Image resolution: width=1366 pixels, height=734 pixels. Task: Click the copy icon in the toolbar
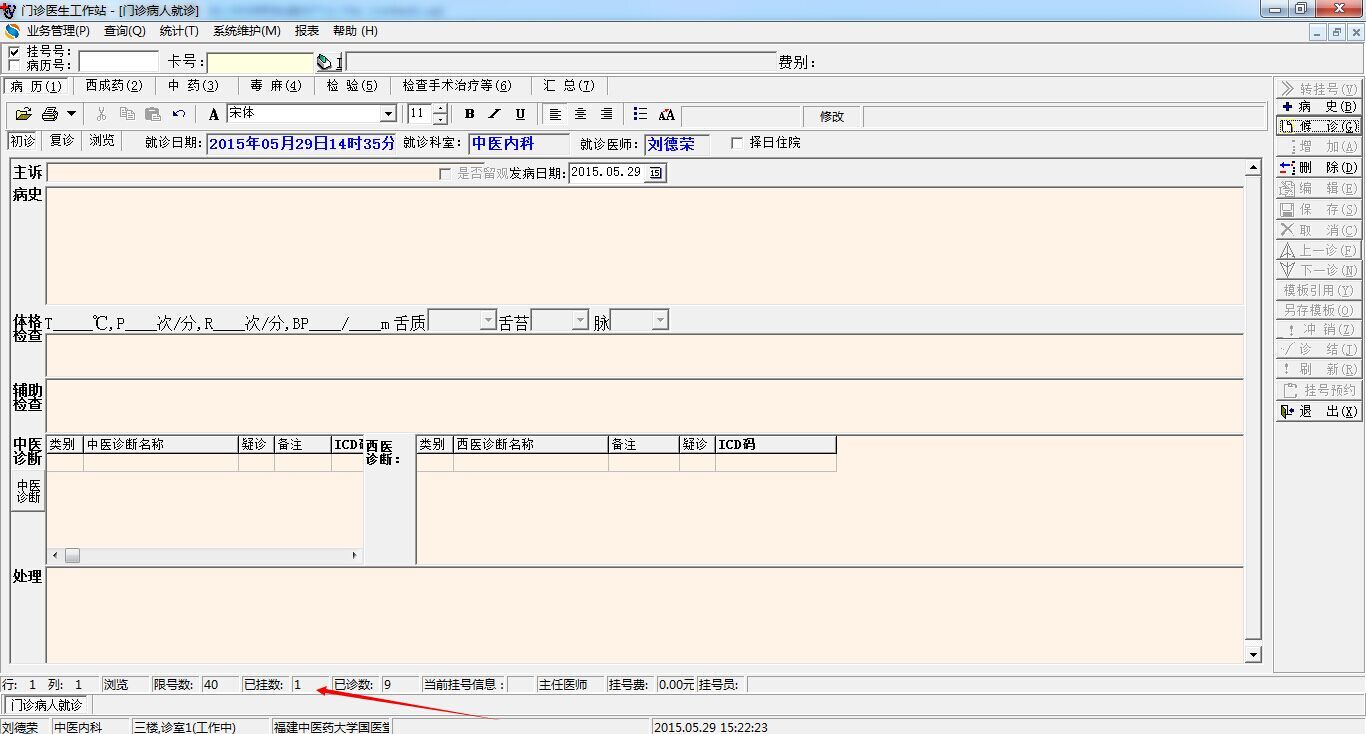coord(127,115)
